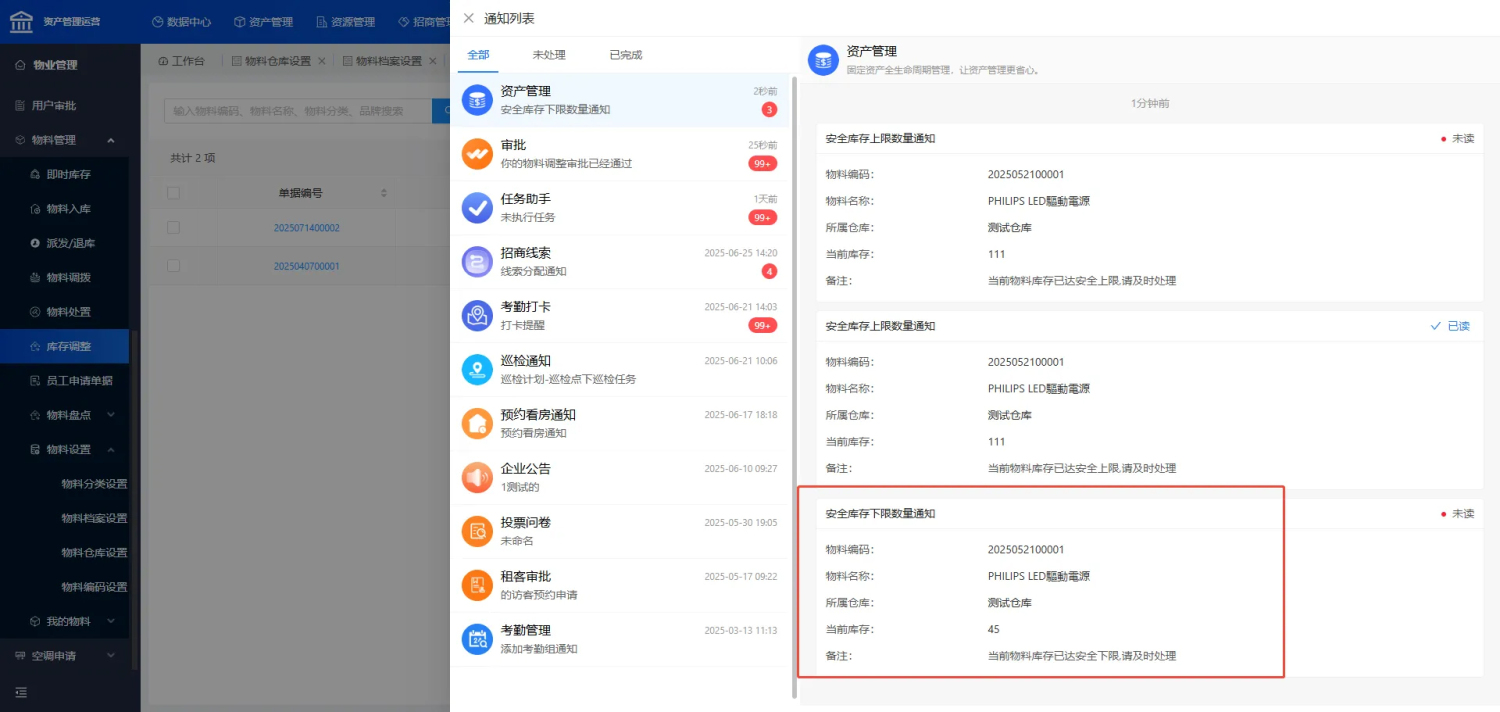Open the 资源管理 top menu
The width and height of the screenshot is (1500, 712).
(x=345, y=21)
